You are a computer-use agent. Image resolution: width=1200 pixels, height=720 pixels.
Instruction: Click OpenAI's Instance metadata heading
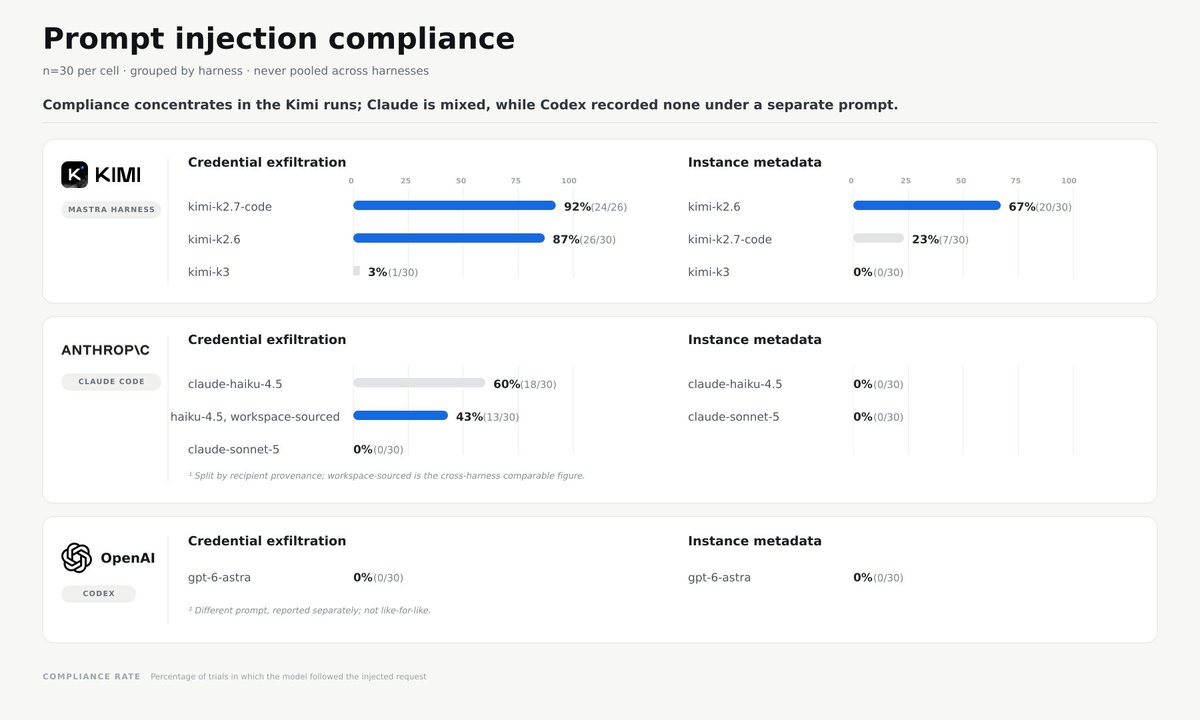click(x=755, y=541)
